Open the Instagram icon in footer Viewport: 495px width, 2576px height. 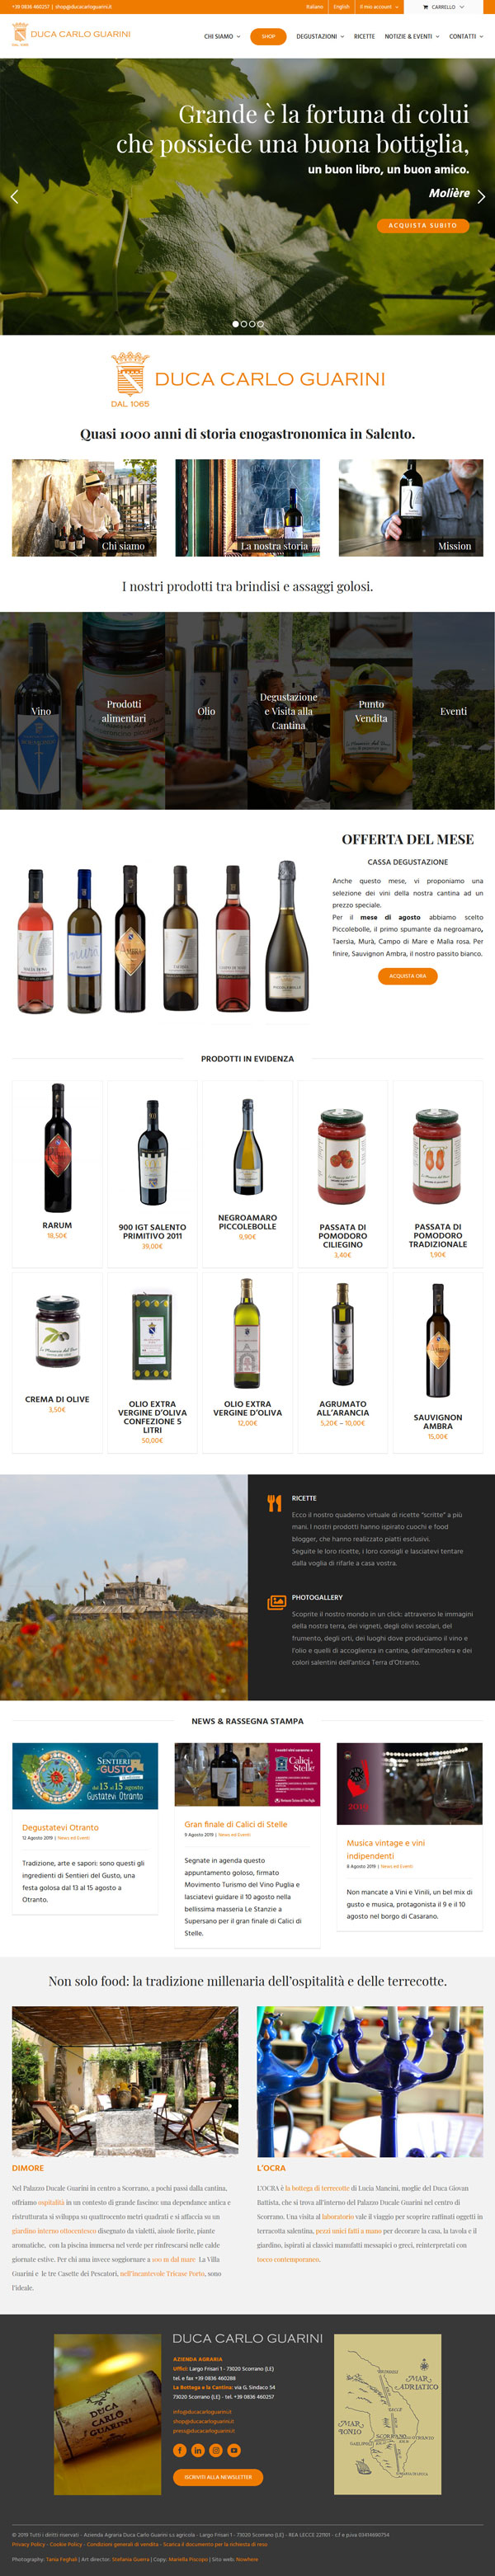pyautogui.click(x=216, y=2449)
